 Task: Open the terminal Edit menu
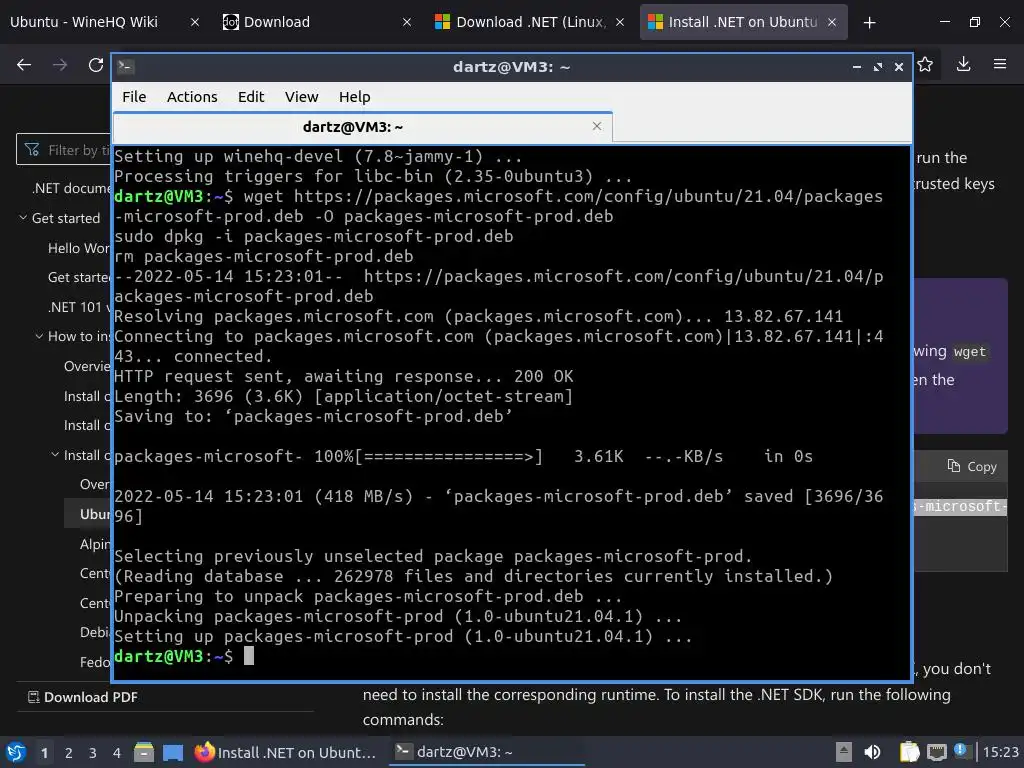point(251,97)
